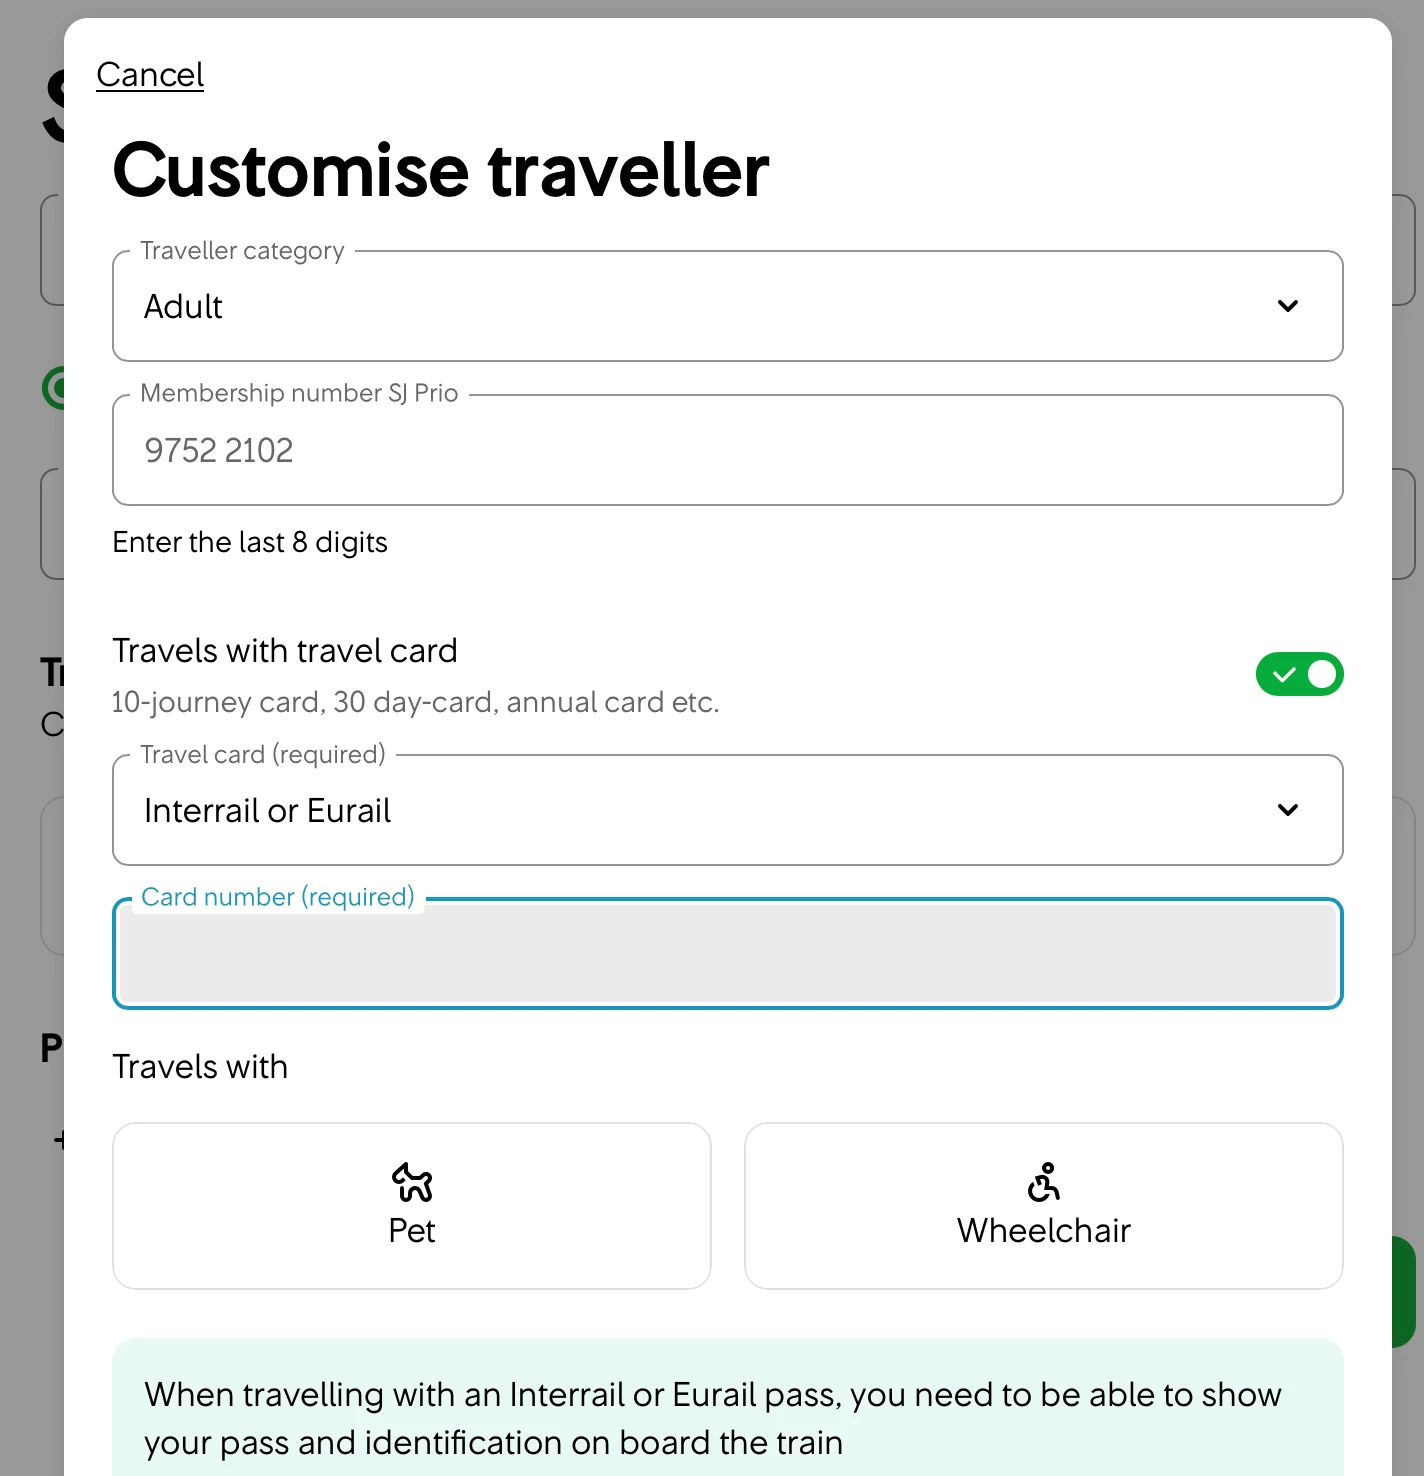The width and height of the screenshot is (1424, 1476).
Task: Click the 'Card number (required)' floating label
Action: tap(278, 897)
